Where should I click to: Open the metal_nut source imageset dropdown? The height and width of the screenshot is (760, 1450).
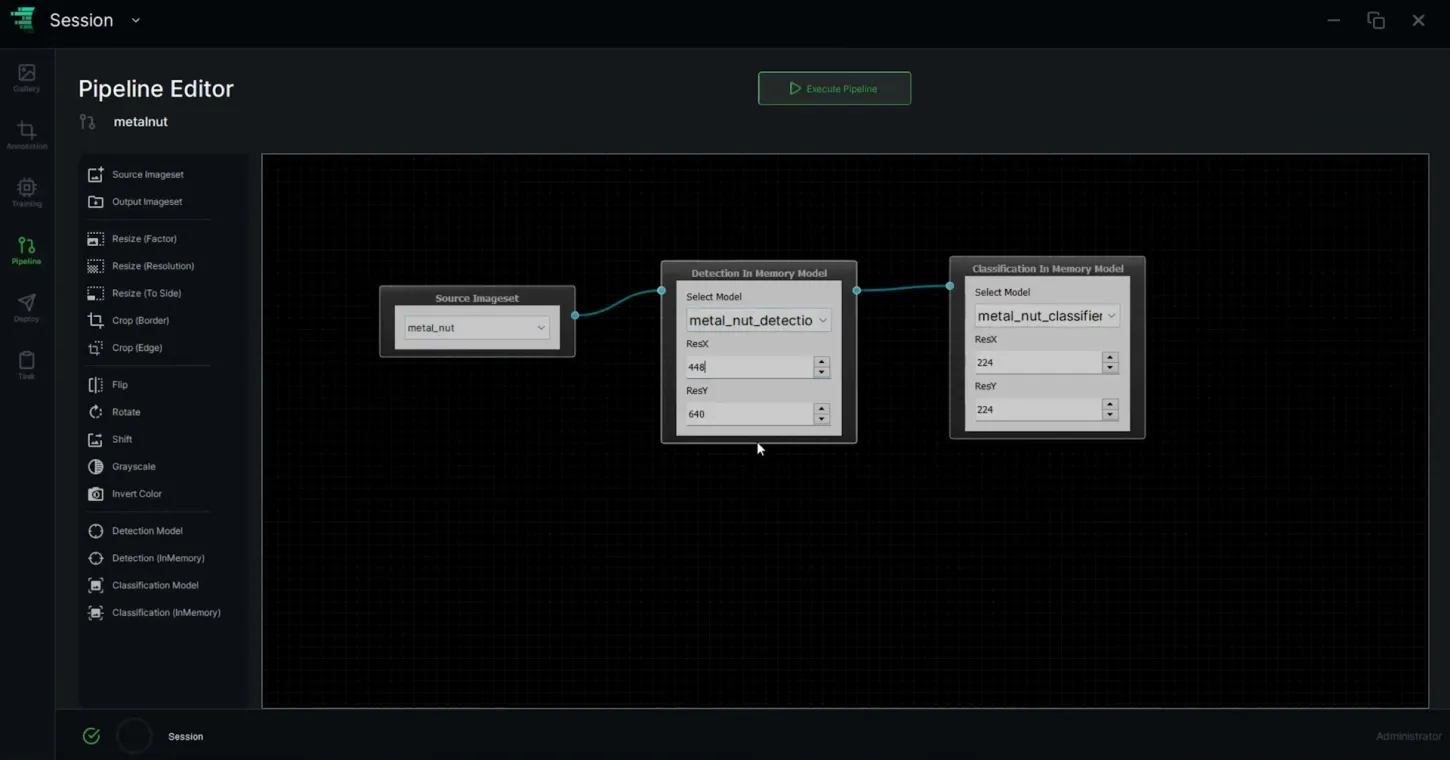(476, 328)
